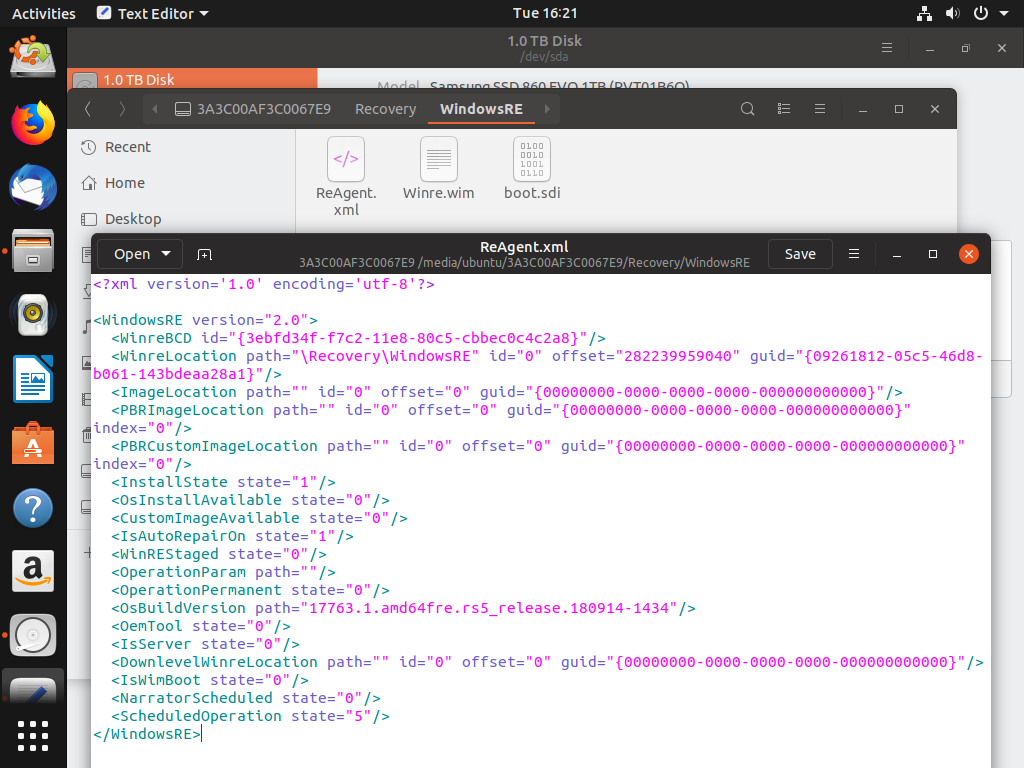Open the Text Editor hamburger menu

[854, 254]
